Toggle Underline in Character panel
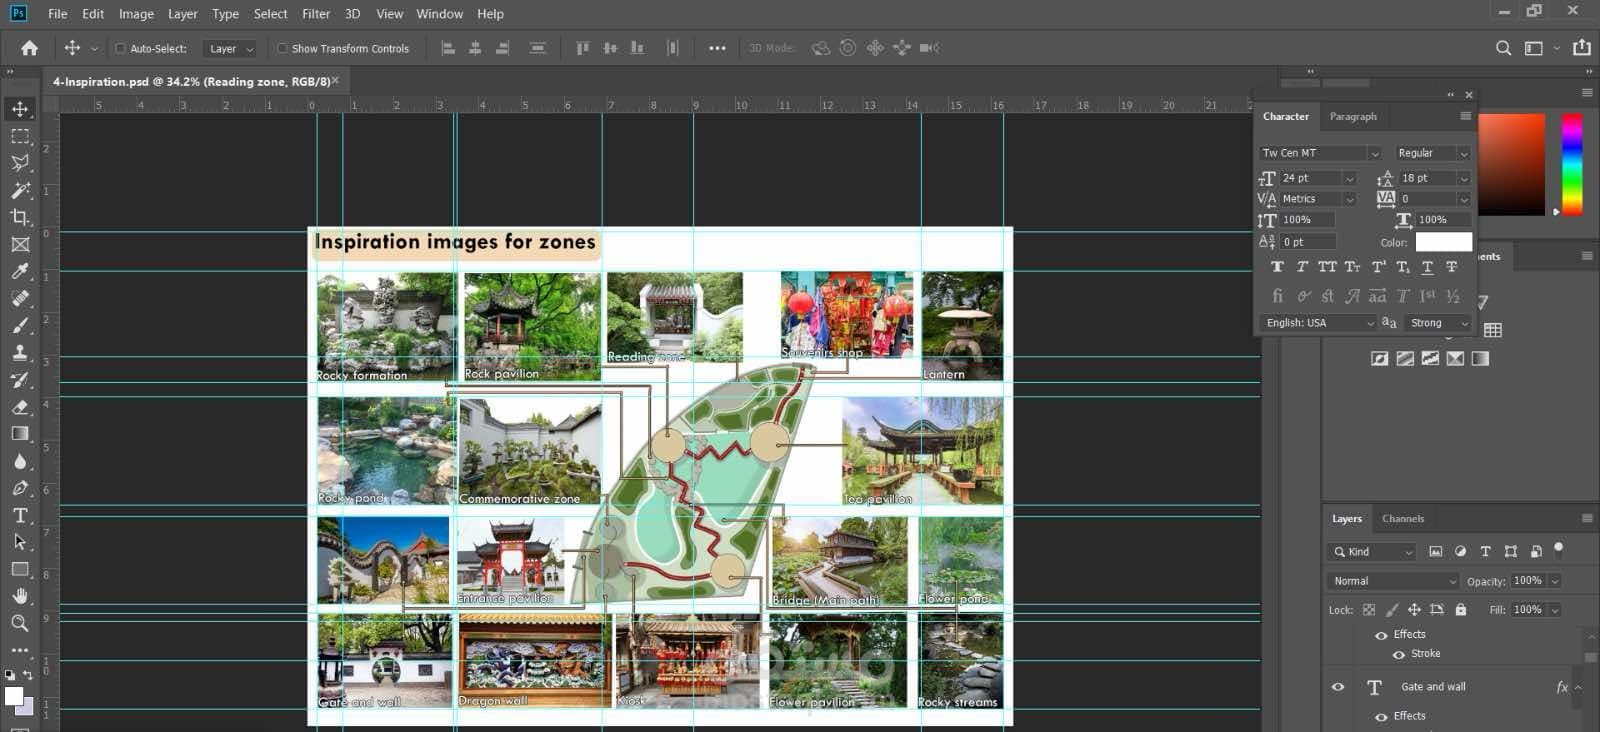 [x=1427, y=267]
